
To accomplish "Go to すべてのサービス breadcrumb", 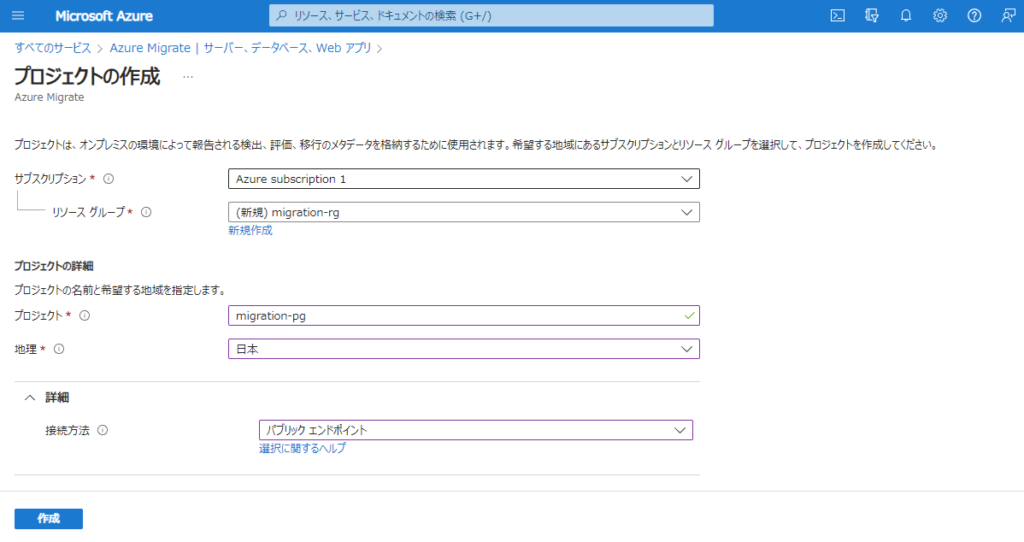I will point(53,48).
